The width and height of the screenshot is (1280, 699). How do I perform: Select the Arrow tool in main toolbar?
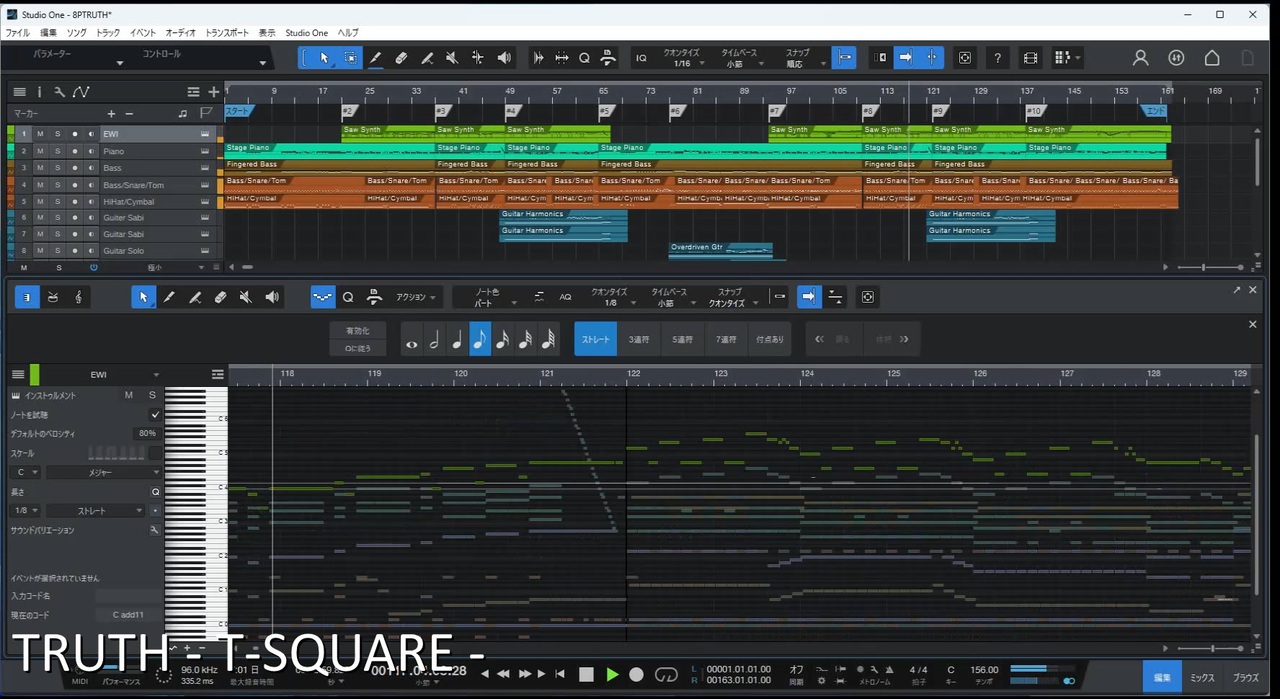(324, 58)
